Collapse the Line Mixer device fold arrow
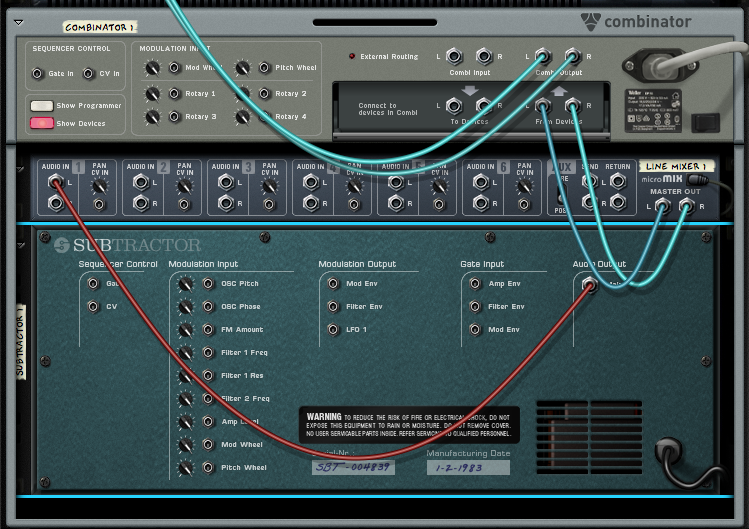The height and width of the screenshot is (529, 749). 20,169
